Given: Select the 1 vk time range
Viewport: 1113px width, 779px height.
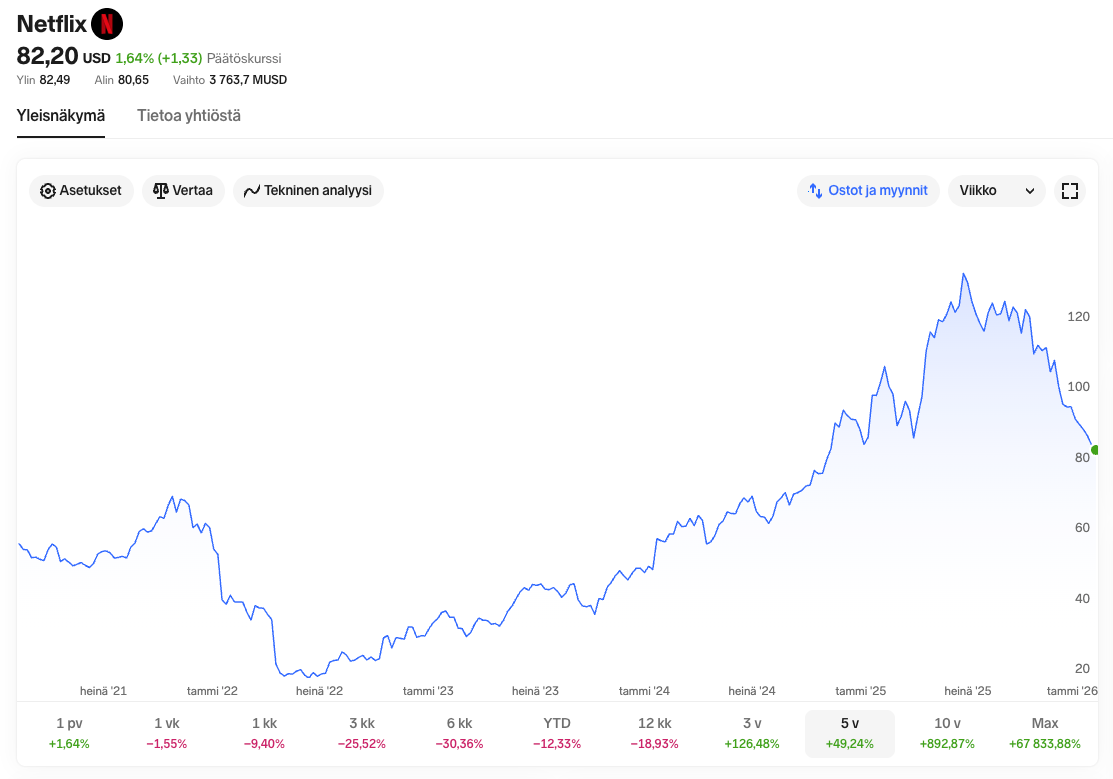Looking at the screenshot, I should point(167,734).
